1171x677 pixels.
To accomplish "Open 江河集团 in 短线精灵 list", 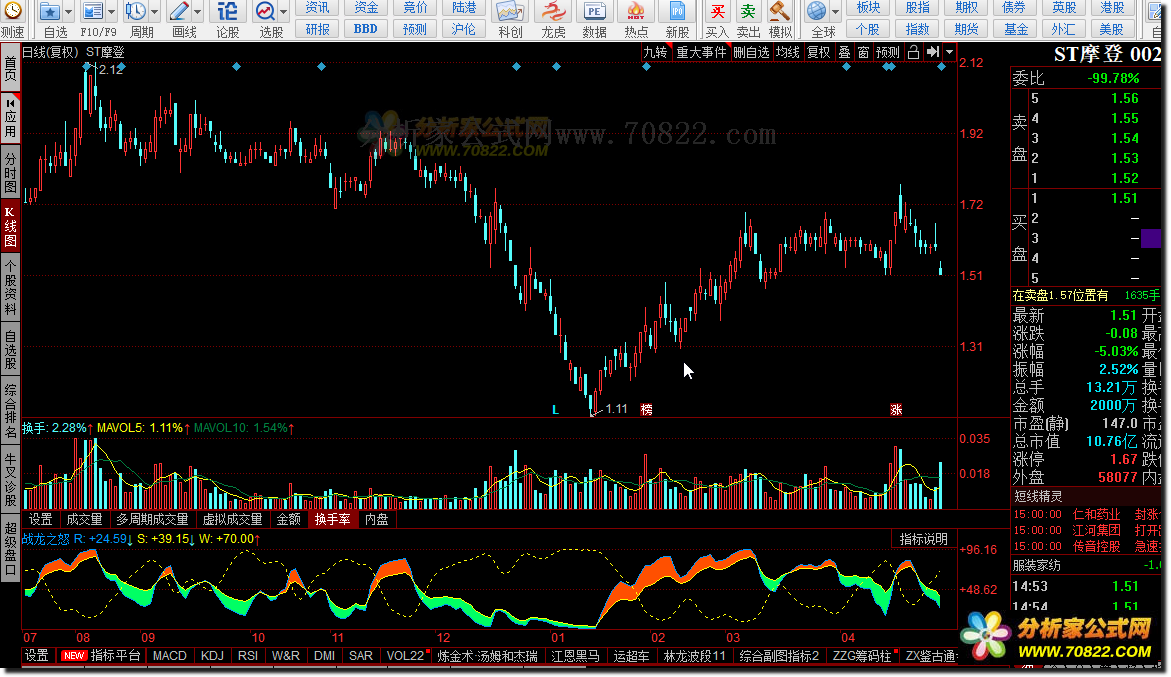I will (1096, 530).
